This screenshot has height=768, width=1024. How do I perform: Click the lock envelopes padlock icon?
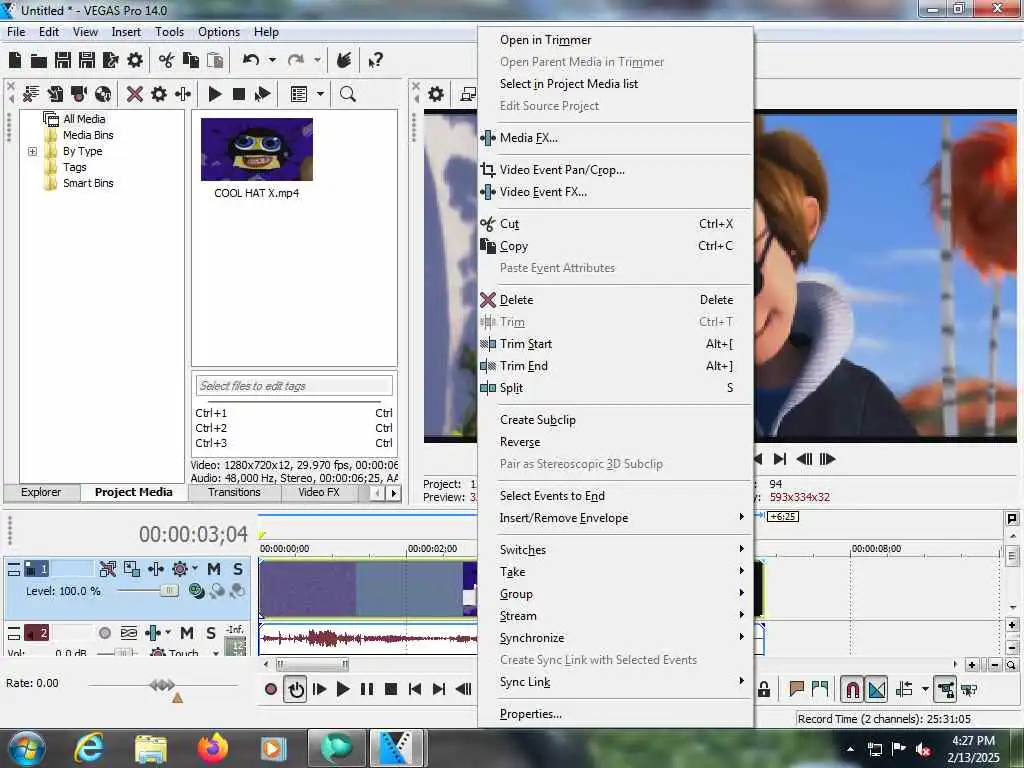(x=764, y=689)
